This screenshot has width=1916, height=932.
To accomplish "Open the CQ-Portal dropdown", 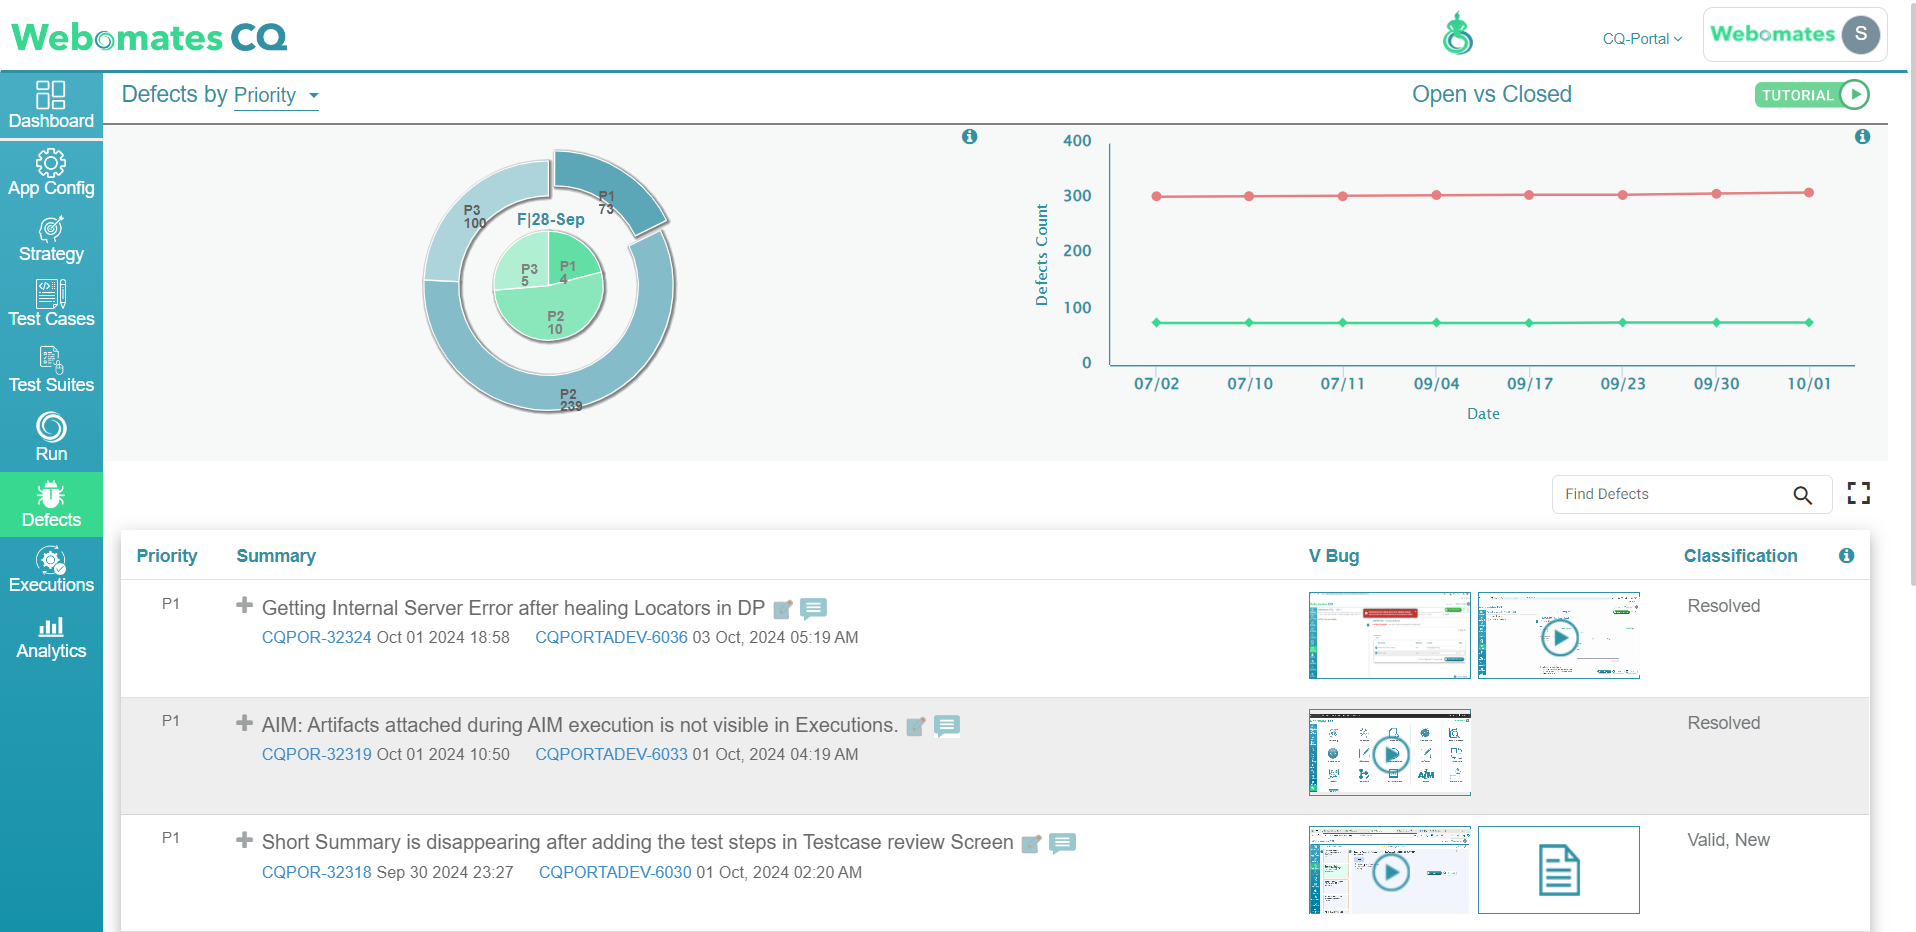I will (x=1642, y=39).
